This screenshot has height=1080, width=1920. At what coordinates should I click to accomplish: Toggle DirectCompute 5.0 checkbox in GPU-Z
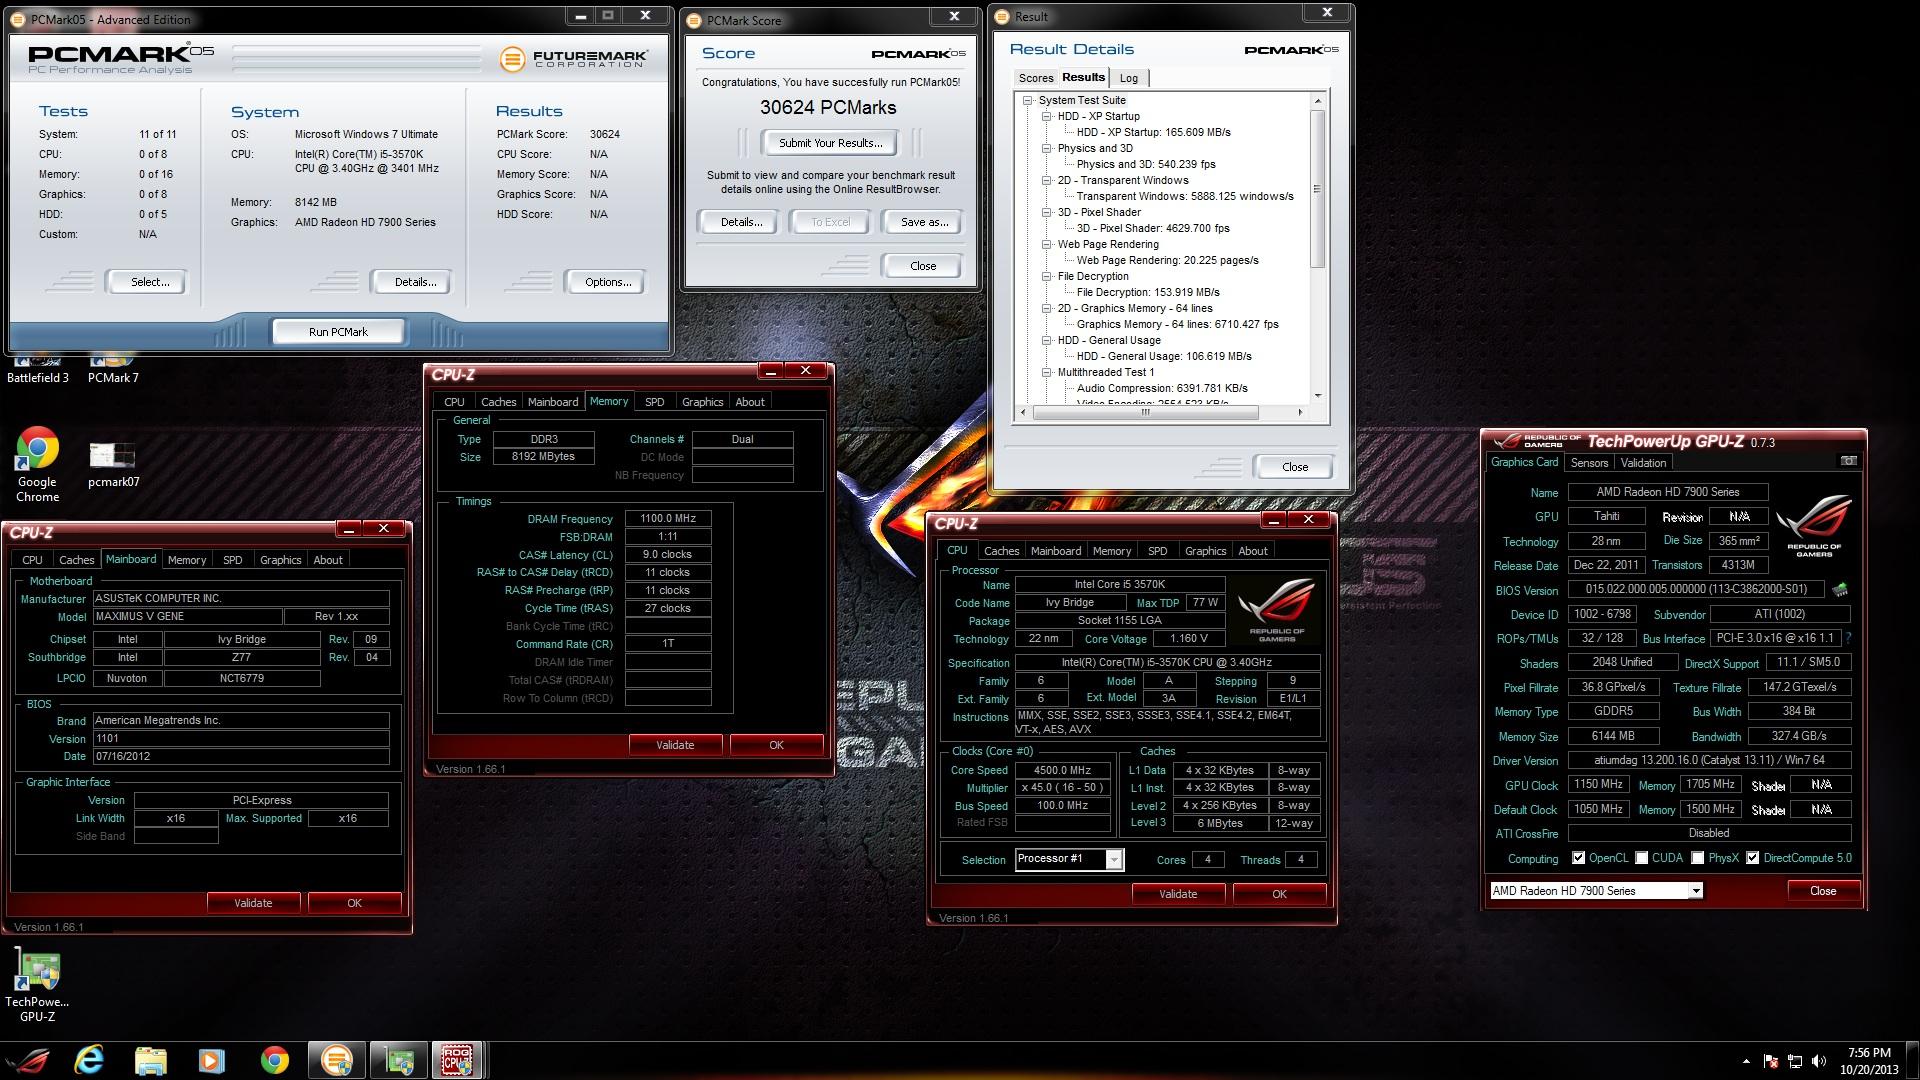(1752, 858)
